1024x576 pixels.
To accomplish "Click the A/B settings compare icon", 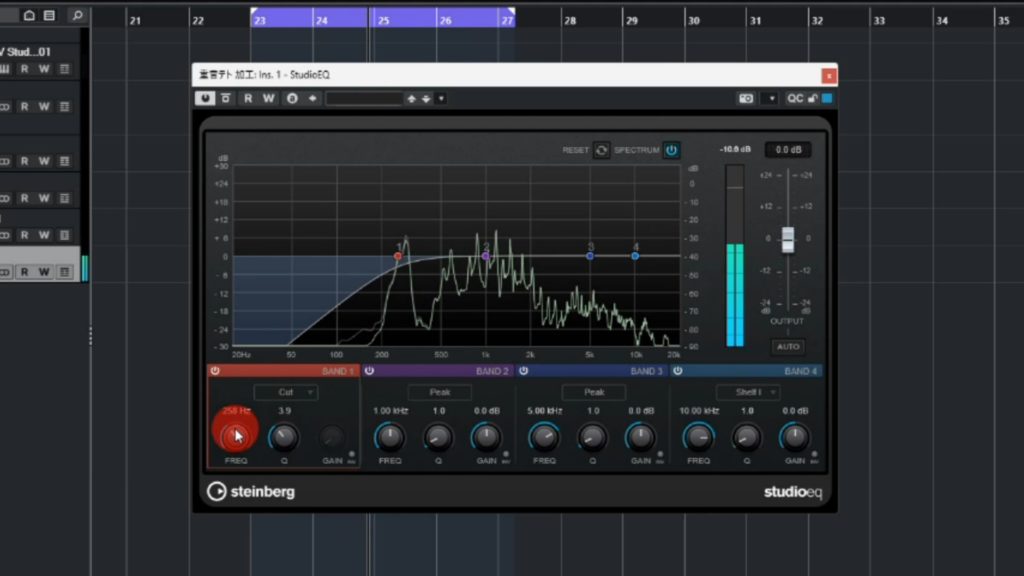I will coord(292,98).
